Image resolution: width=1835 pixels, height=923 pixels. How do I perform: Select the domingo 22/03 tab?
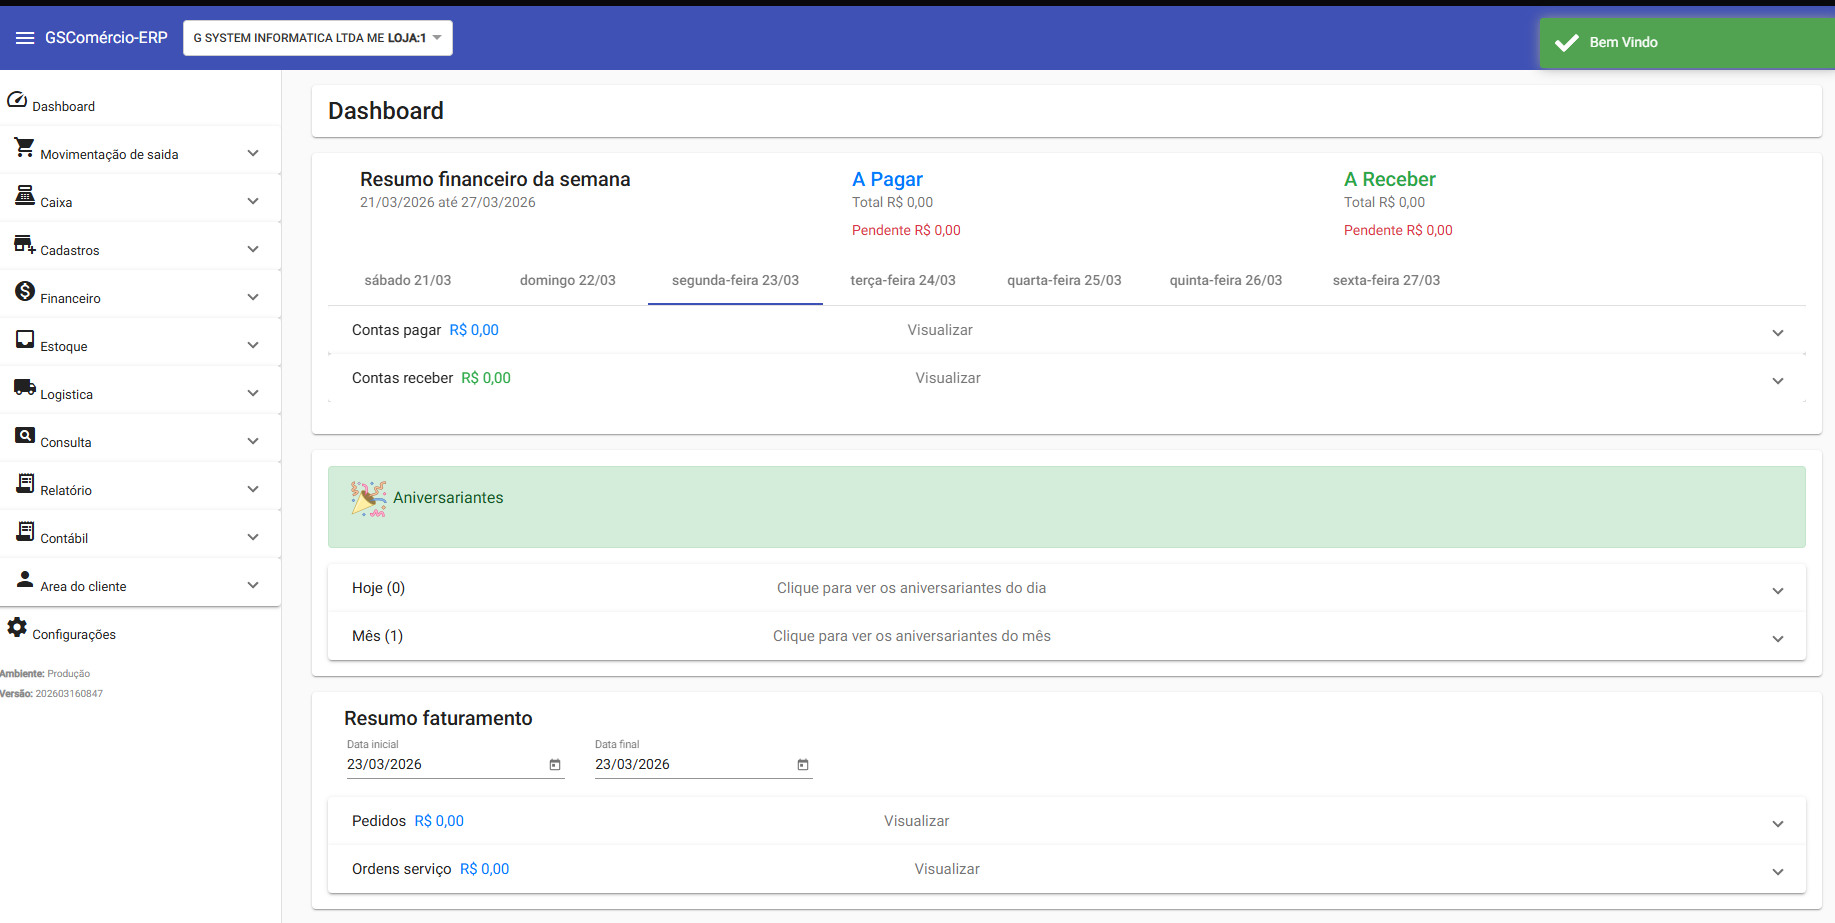(568, 281)
